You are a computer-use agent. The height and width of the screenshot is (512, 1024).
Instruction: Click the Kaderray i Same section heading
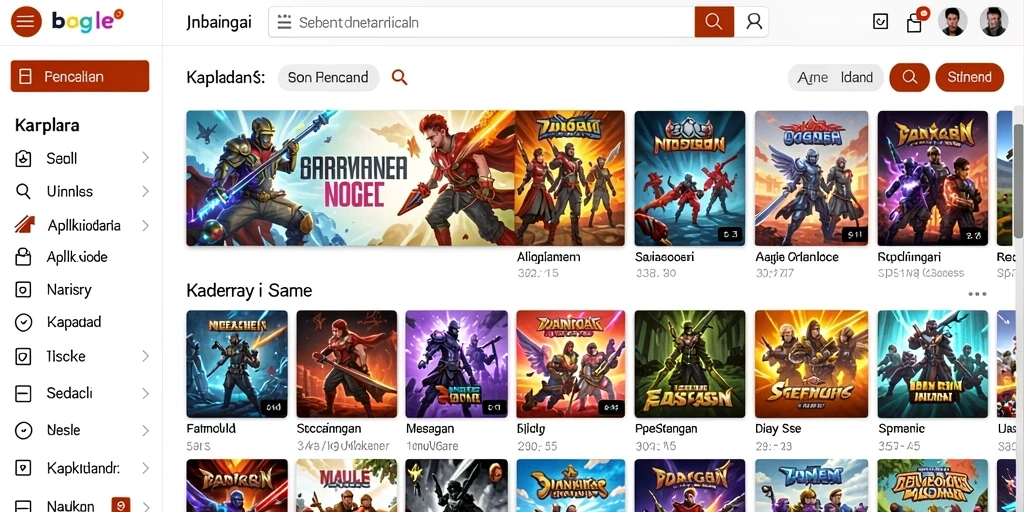[249, 291]
